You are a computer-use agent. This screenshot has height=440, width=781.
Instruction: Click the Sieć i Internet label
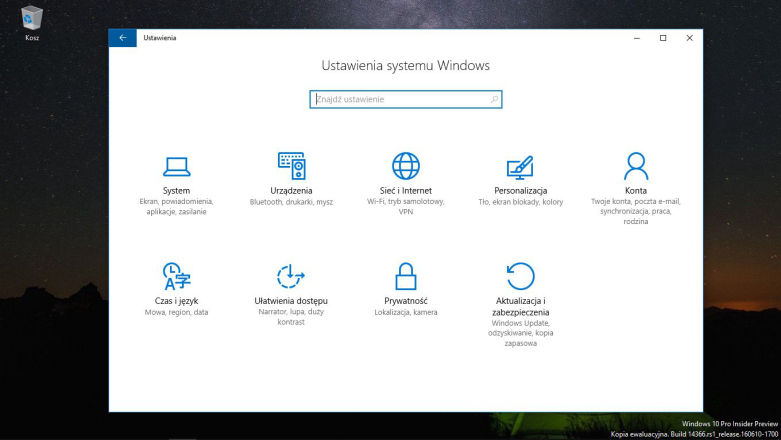pyautogui.click(x=405, y=191)
